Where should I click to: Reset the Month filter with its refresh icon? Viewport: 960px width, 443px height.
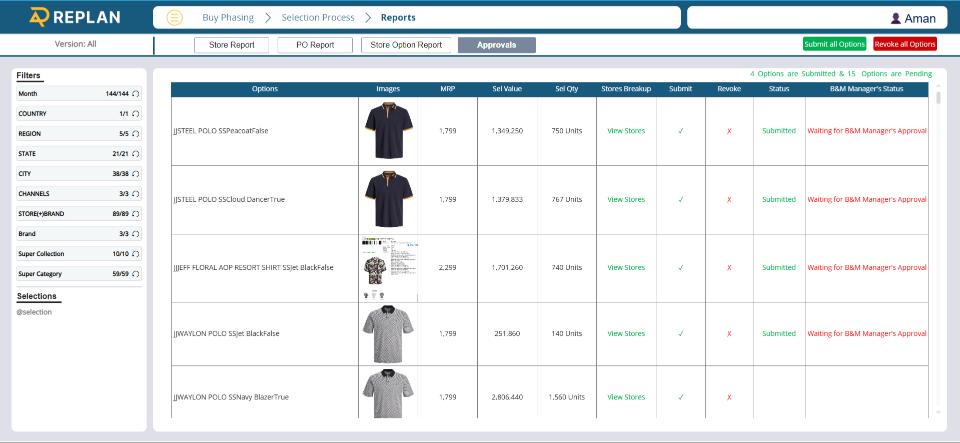pyautogui.click(x=135, y=94)
